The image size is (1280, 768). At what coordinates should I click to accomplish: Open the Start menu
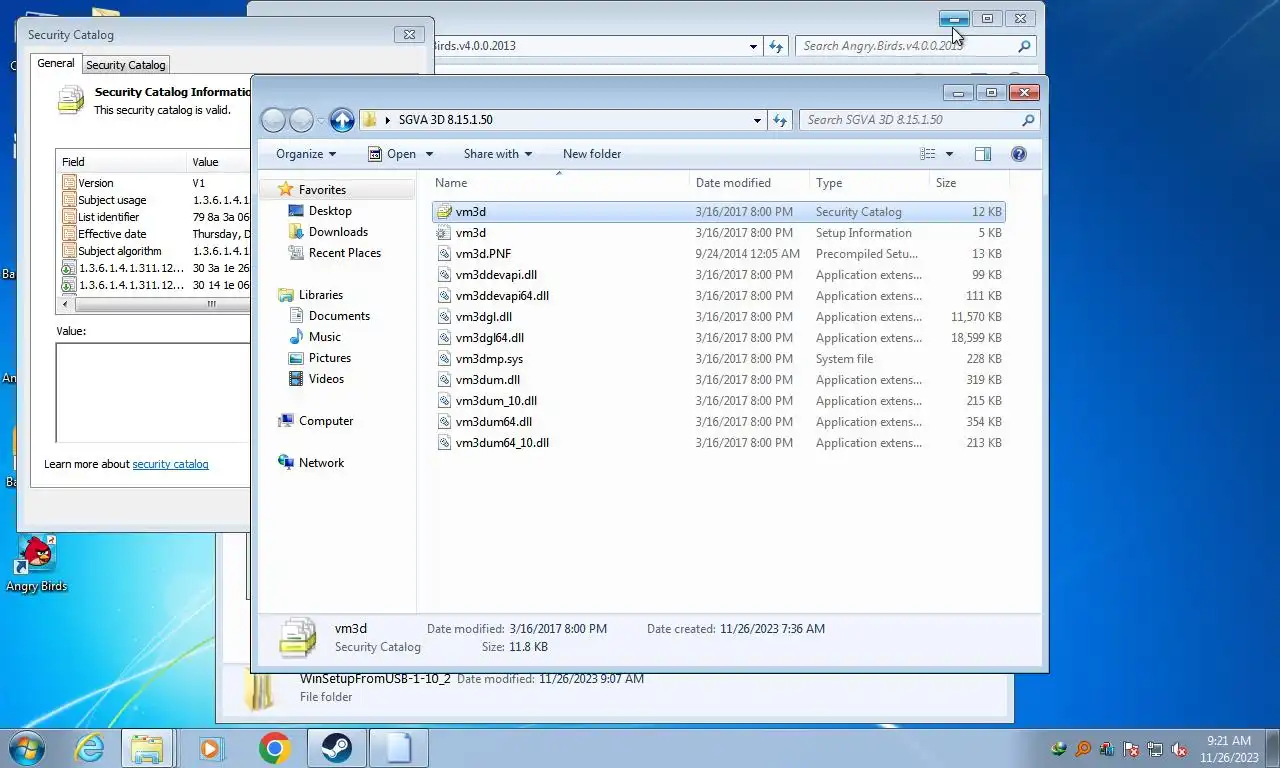(27, 748)
